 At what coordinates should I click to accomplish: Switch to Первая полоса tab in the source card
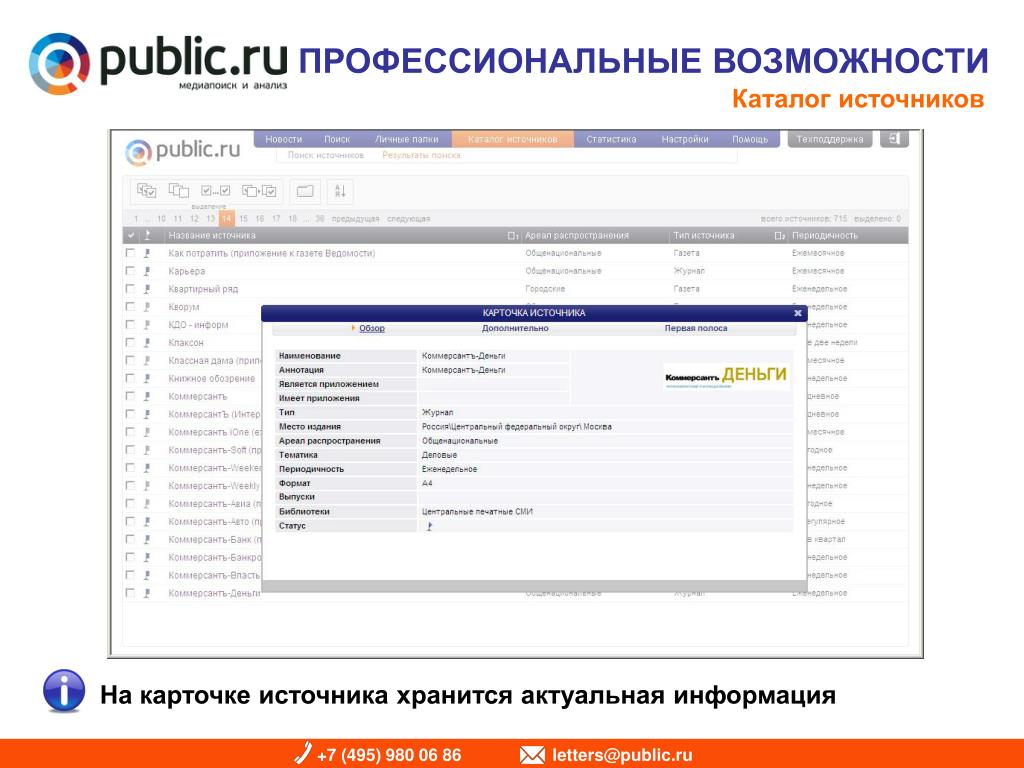(x=696, y=328)
